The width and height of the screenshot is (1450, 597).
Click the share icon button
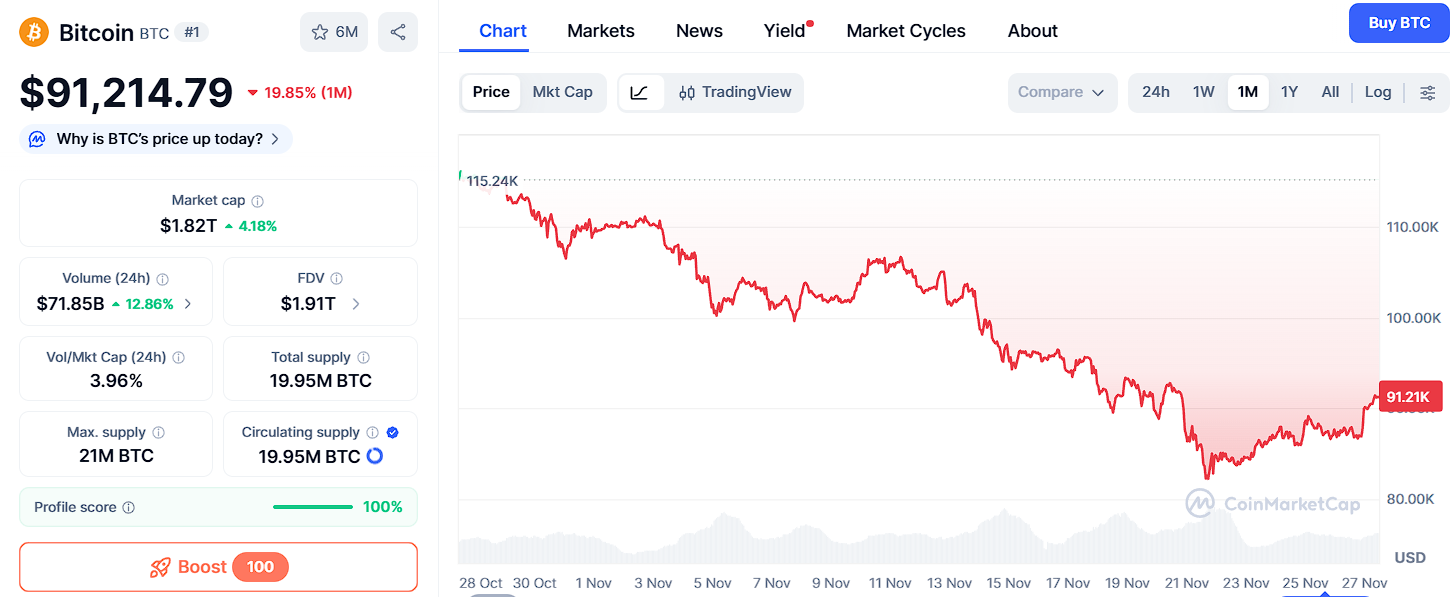pos(398,32)
